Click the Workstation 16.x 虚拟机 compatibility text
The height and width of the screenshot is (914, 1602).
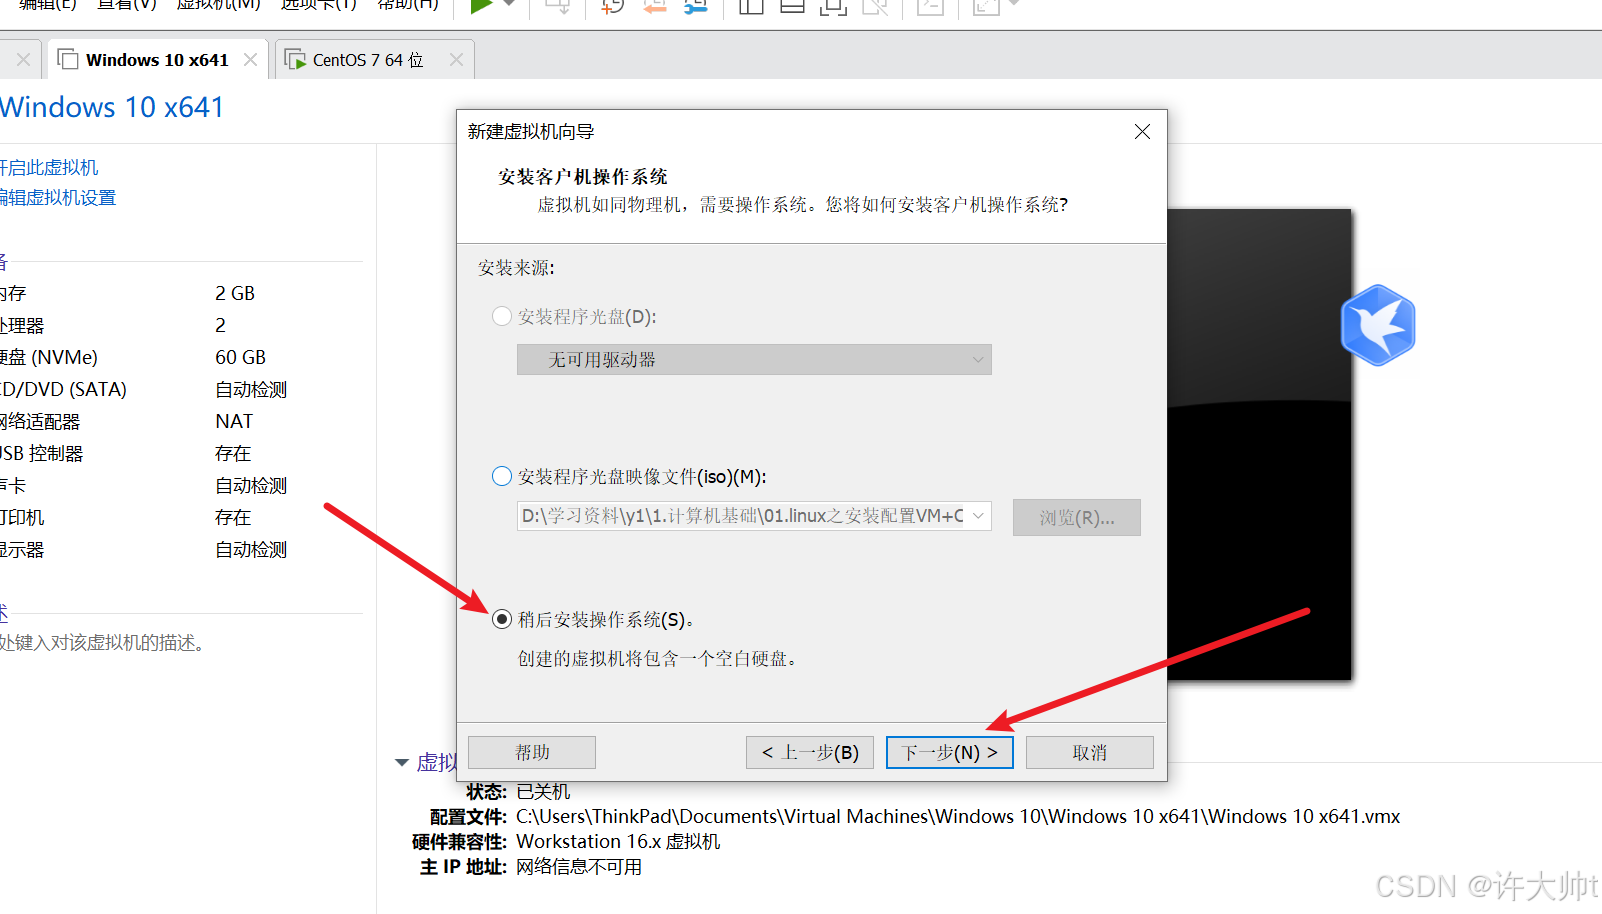pos(618,841)
